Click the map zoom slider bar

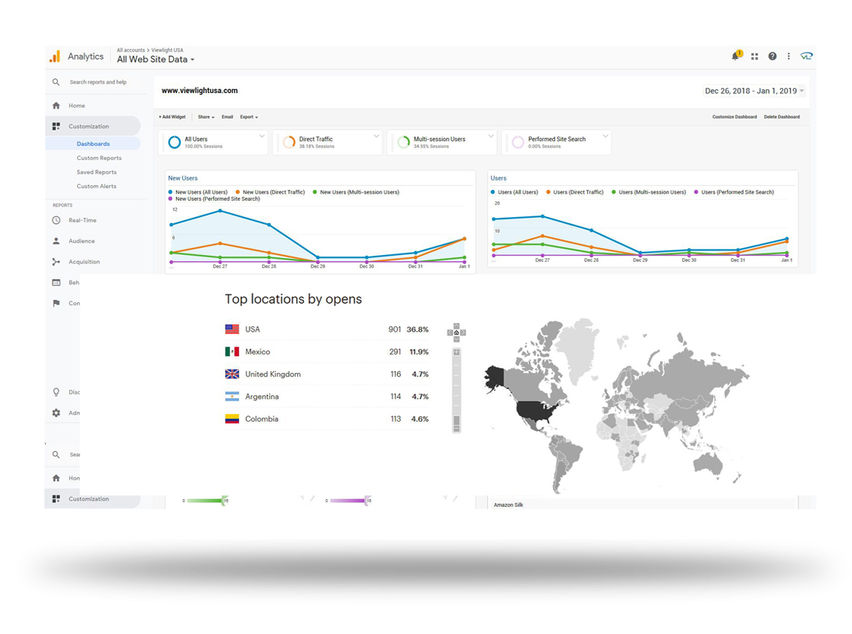pyautogui.click(x=456, y=390)
